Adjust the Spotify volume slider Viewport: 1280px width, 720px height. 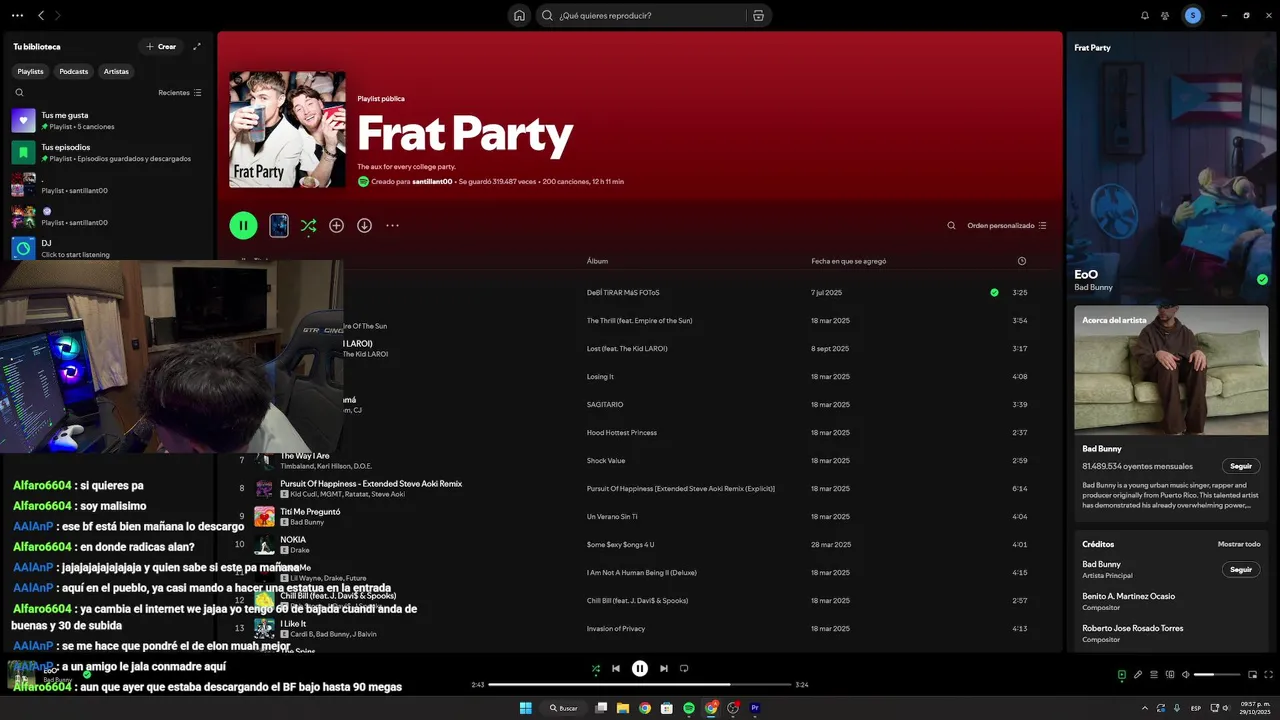pos(1217,675)
